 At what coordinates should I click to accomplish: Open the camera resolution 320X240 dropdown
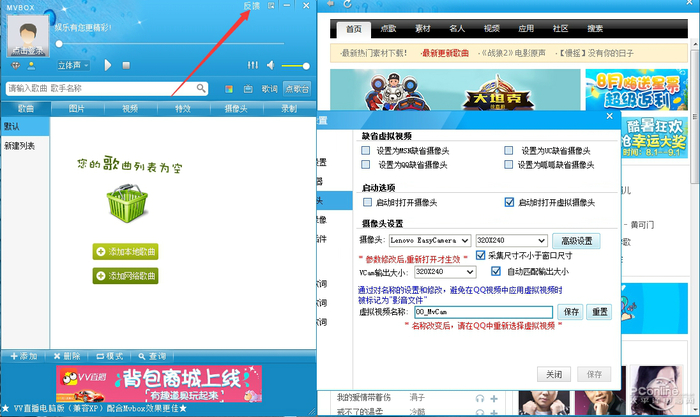(x=512, y=241)
